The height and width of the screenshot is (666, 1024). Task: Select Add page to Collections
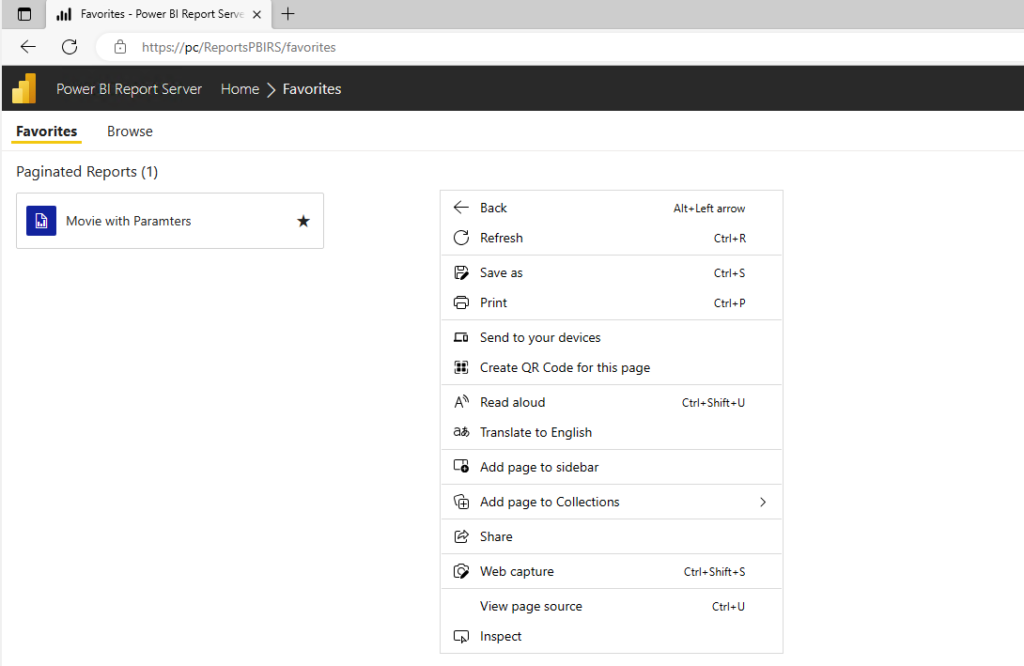[x=611, y=501]
